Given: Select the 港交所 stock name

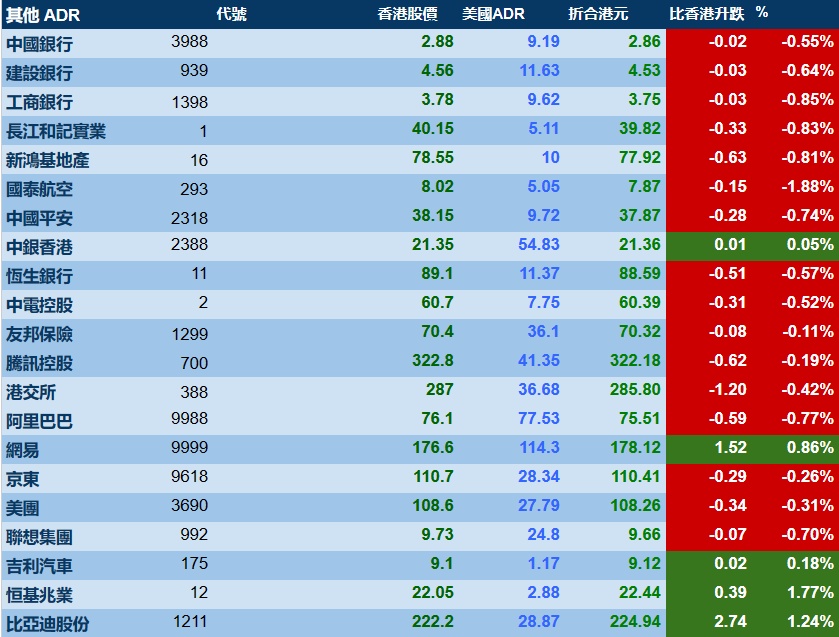Looking at the screenshot, I should click(31, 392).
